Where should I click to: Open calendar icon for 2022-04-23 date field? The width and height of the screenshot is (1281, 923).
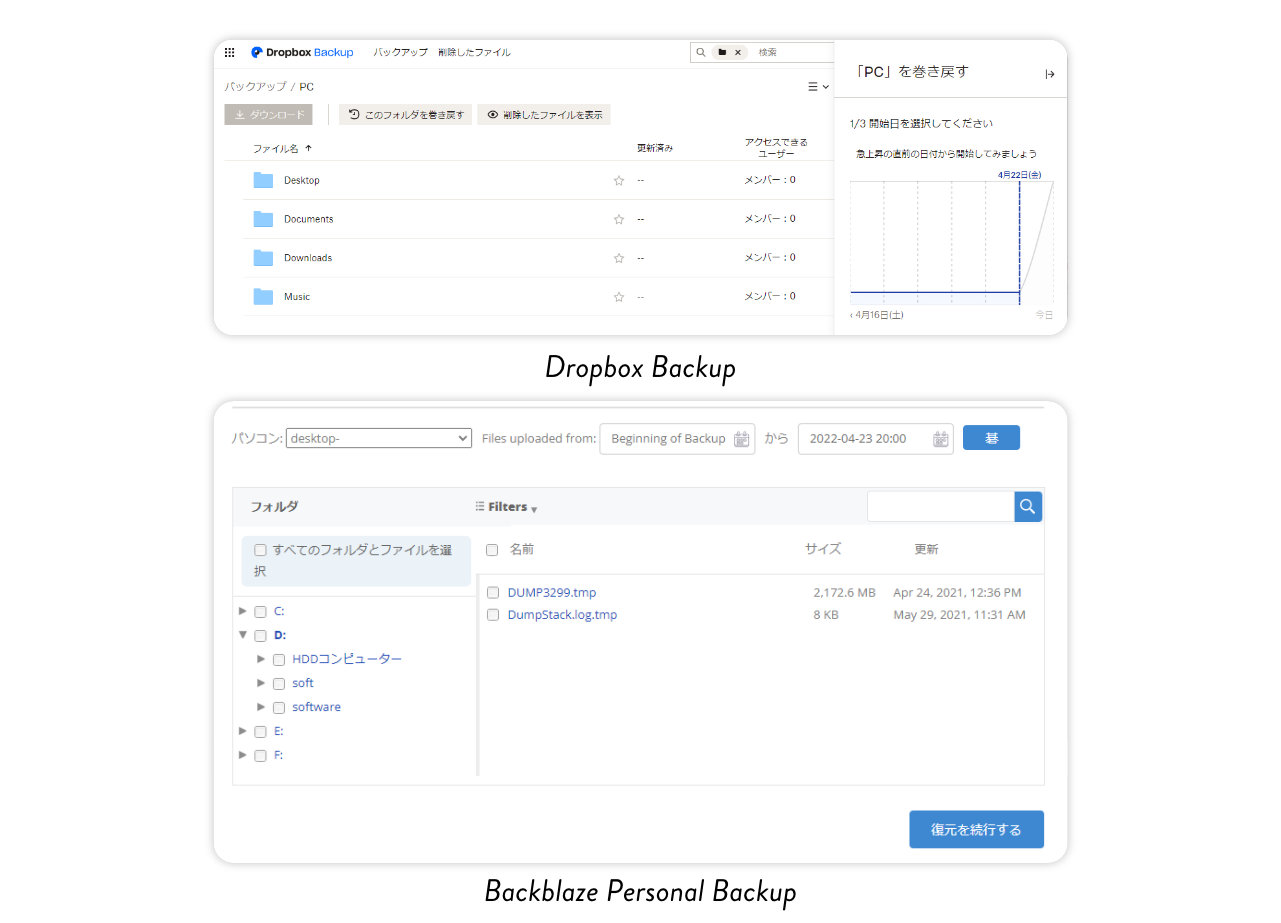coord(940,439)
